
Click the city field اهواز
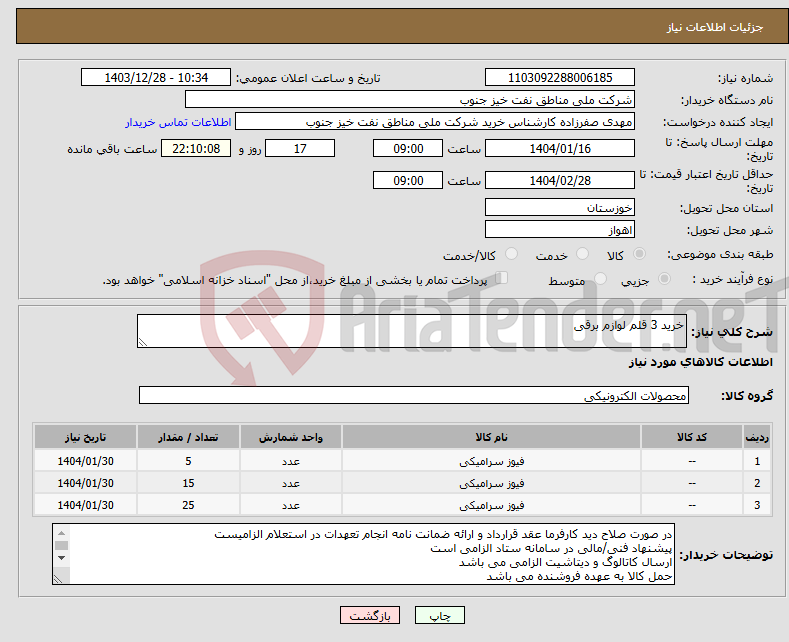[560, 229]
